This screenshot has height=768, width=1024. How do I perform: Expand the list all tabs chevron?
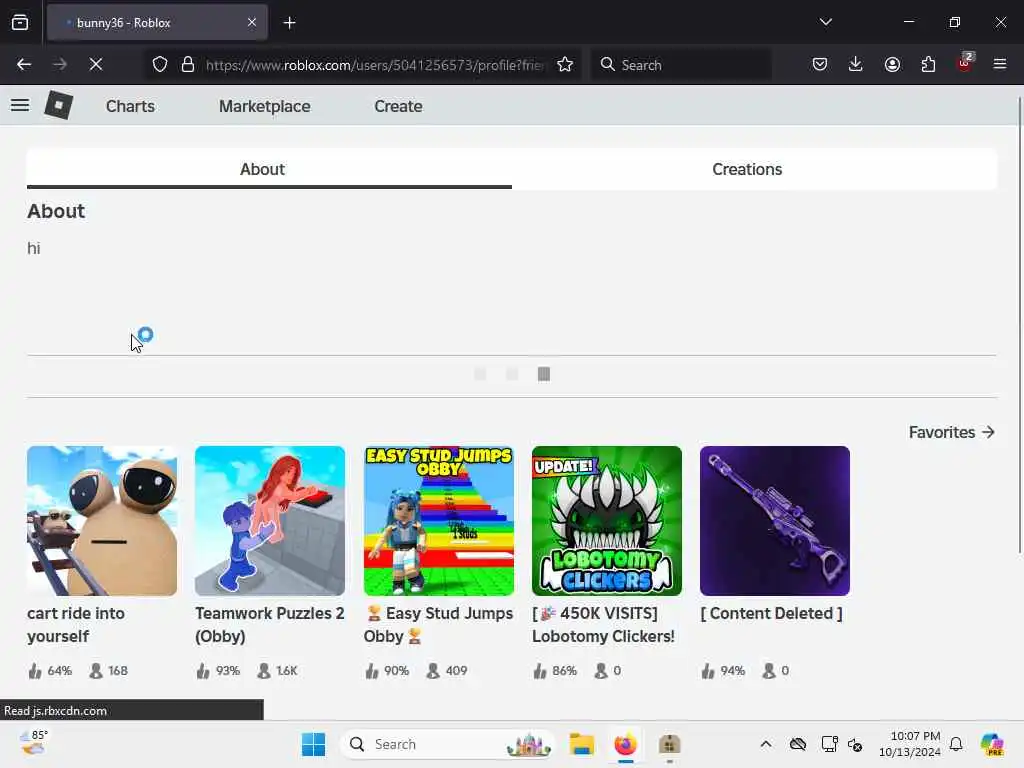[x=825, y=22]
